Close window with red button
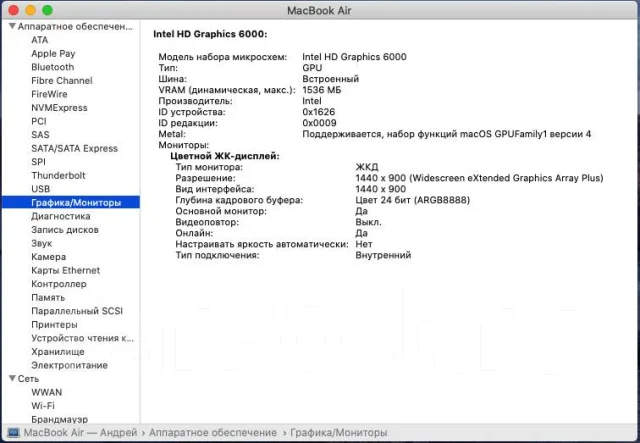The width and height of the screenshot is (640, 443). click(13, 10)
